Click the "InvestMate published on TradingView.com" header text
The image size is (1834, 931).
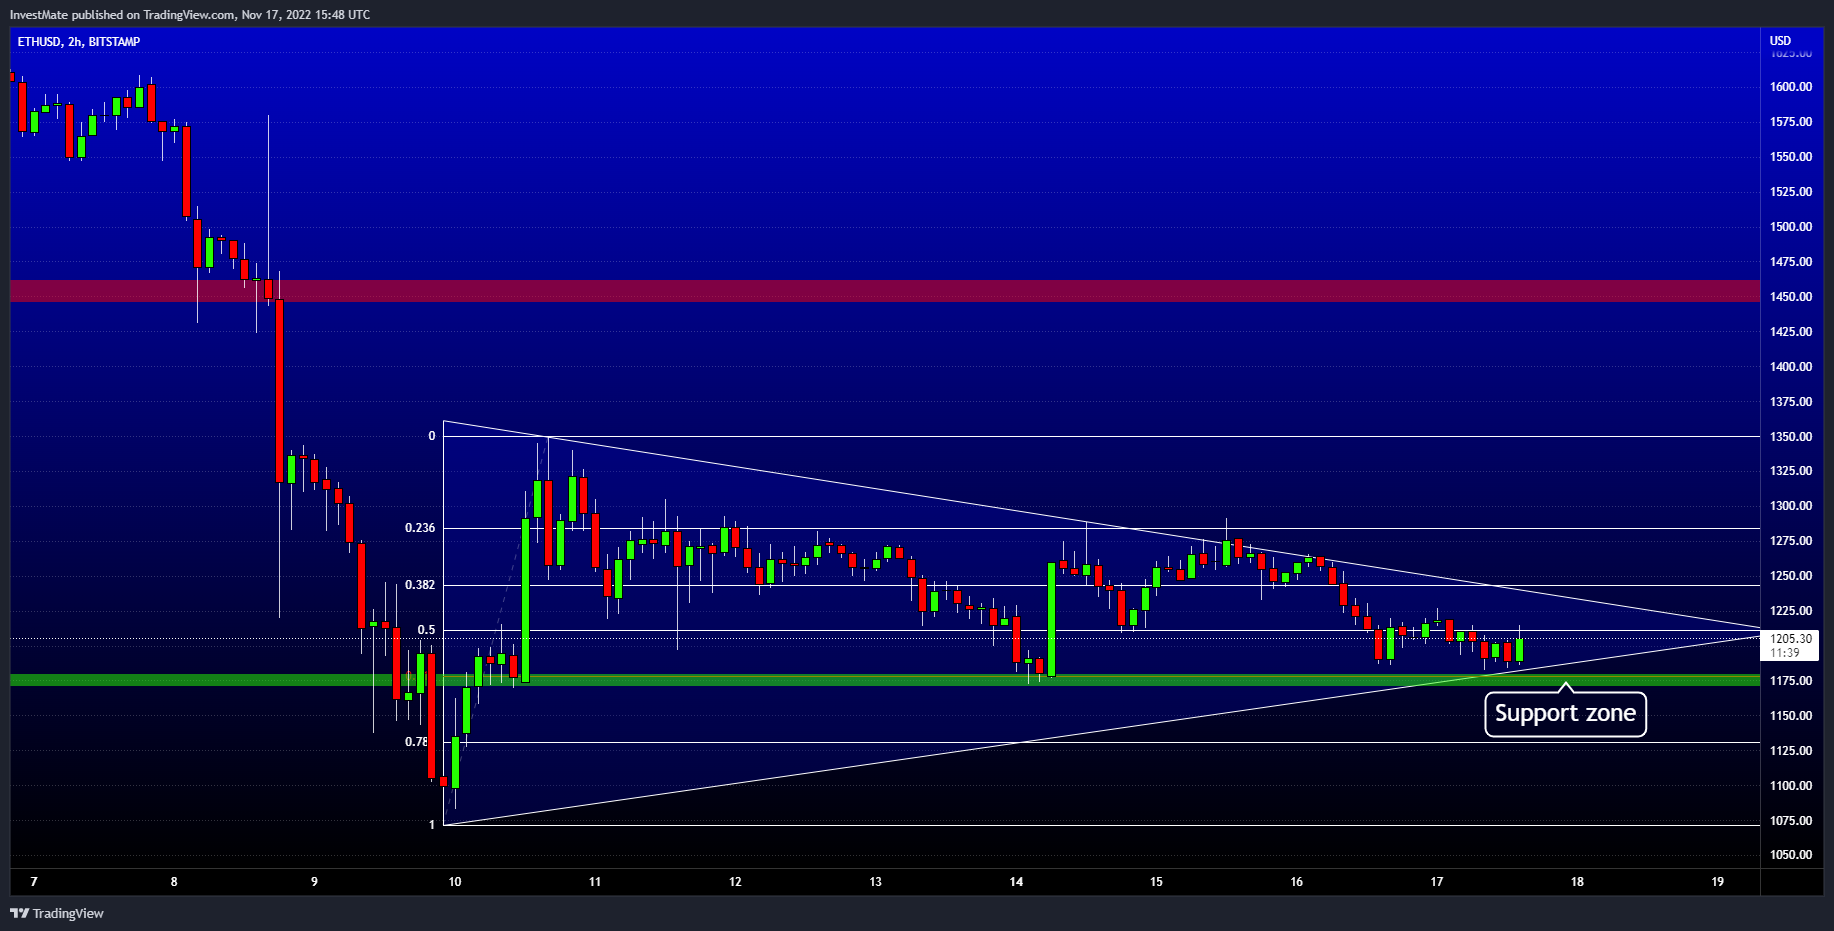pos(123,14)
